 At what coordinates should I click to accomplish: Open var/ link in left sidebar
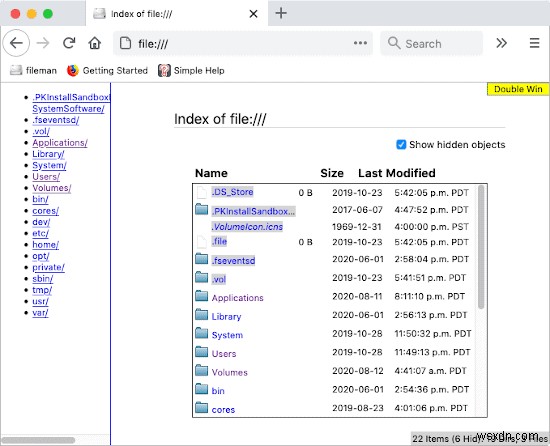pyautogui.click(x=40, y=313)
